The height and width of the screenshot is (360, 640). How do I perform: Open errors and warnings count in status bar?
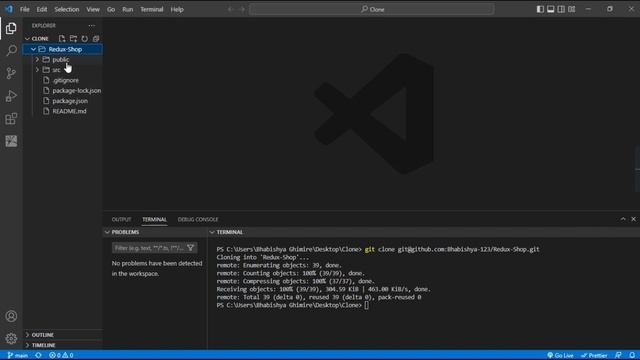coord(61,356)
